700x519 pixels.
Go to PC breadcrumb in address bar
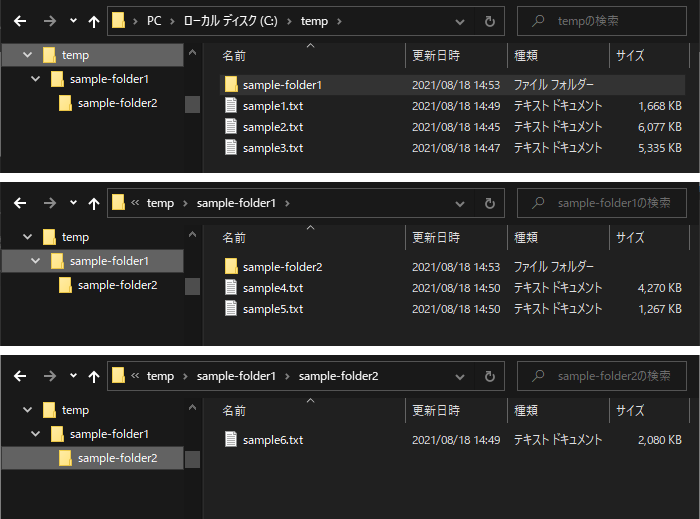(154, 21)
